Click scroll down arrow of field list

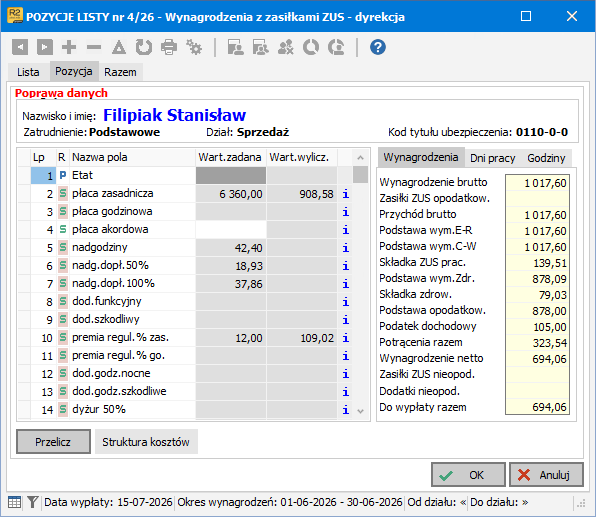[x=360, y=411]
